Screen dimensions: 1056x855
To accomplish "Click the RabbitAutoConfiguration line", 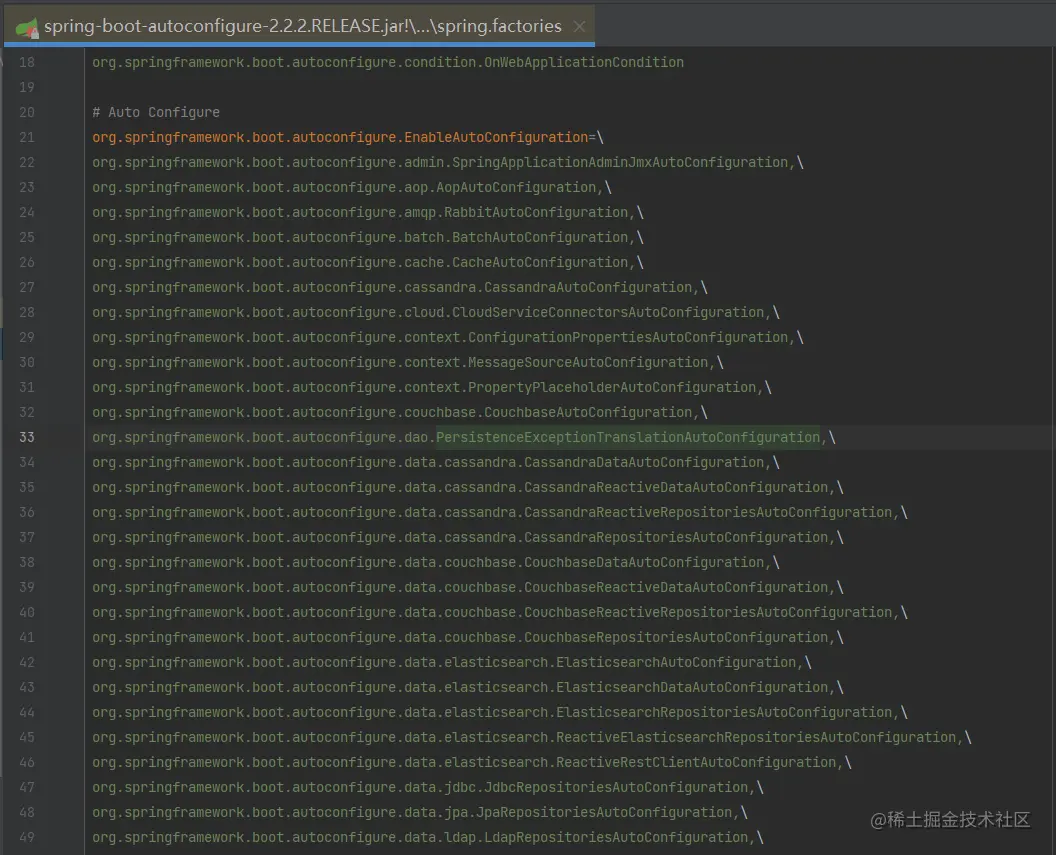I will [x=368, y=212].
